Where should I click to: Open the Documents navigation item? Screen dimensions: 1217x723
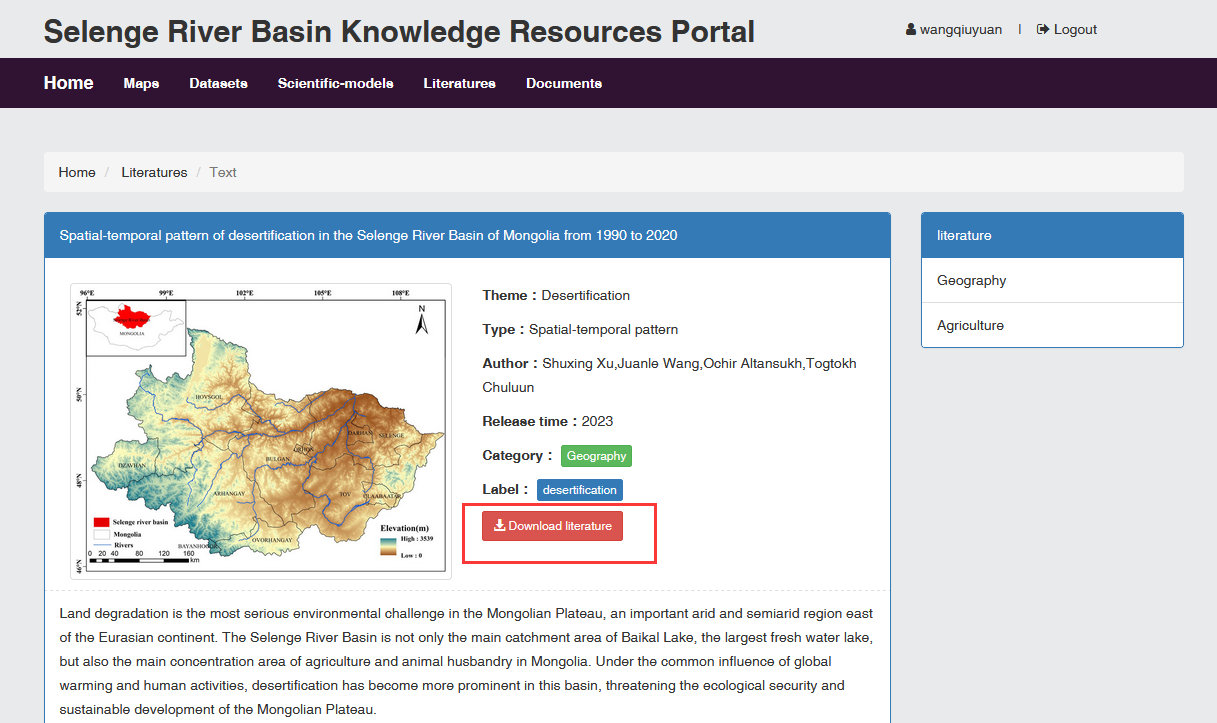point(564,84)
